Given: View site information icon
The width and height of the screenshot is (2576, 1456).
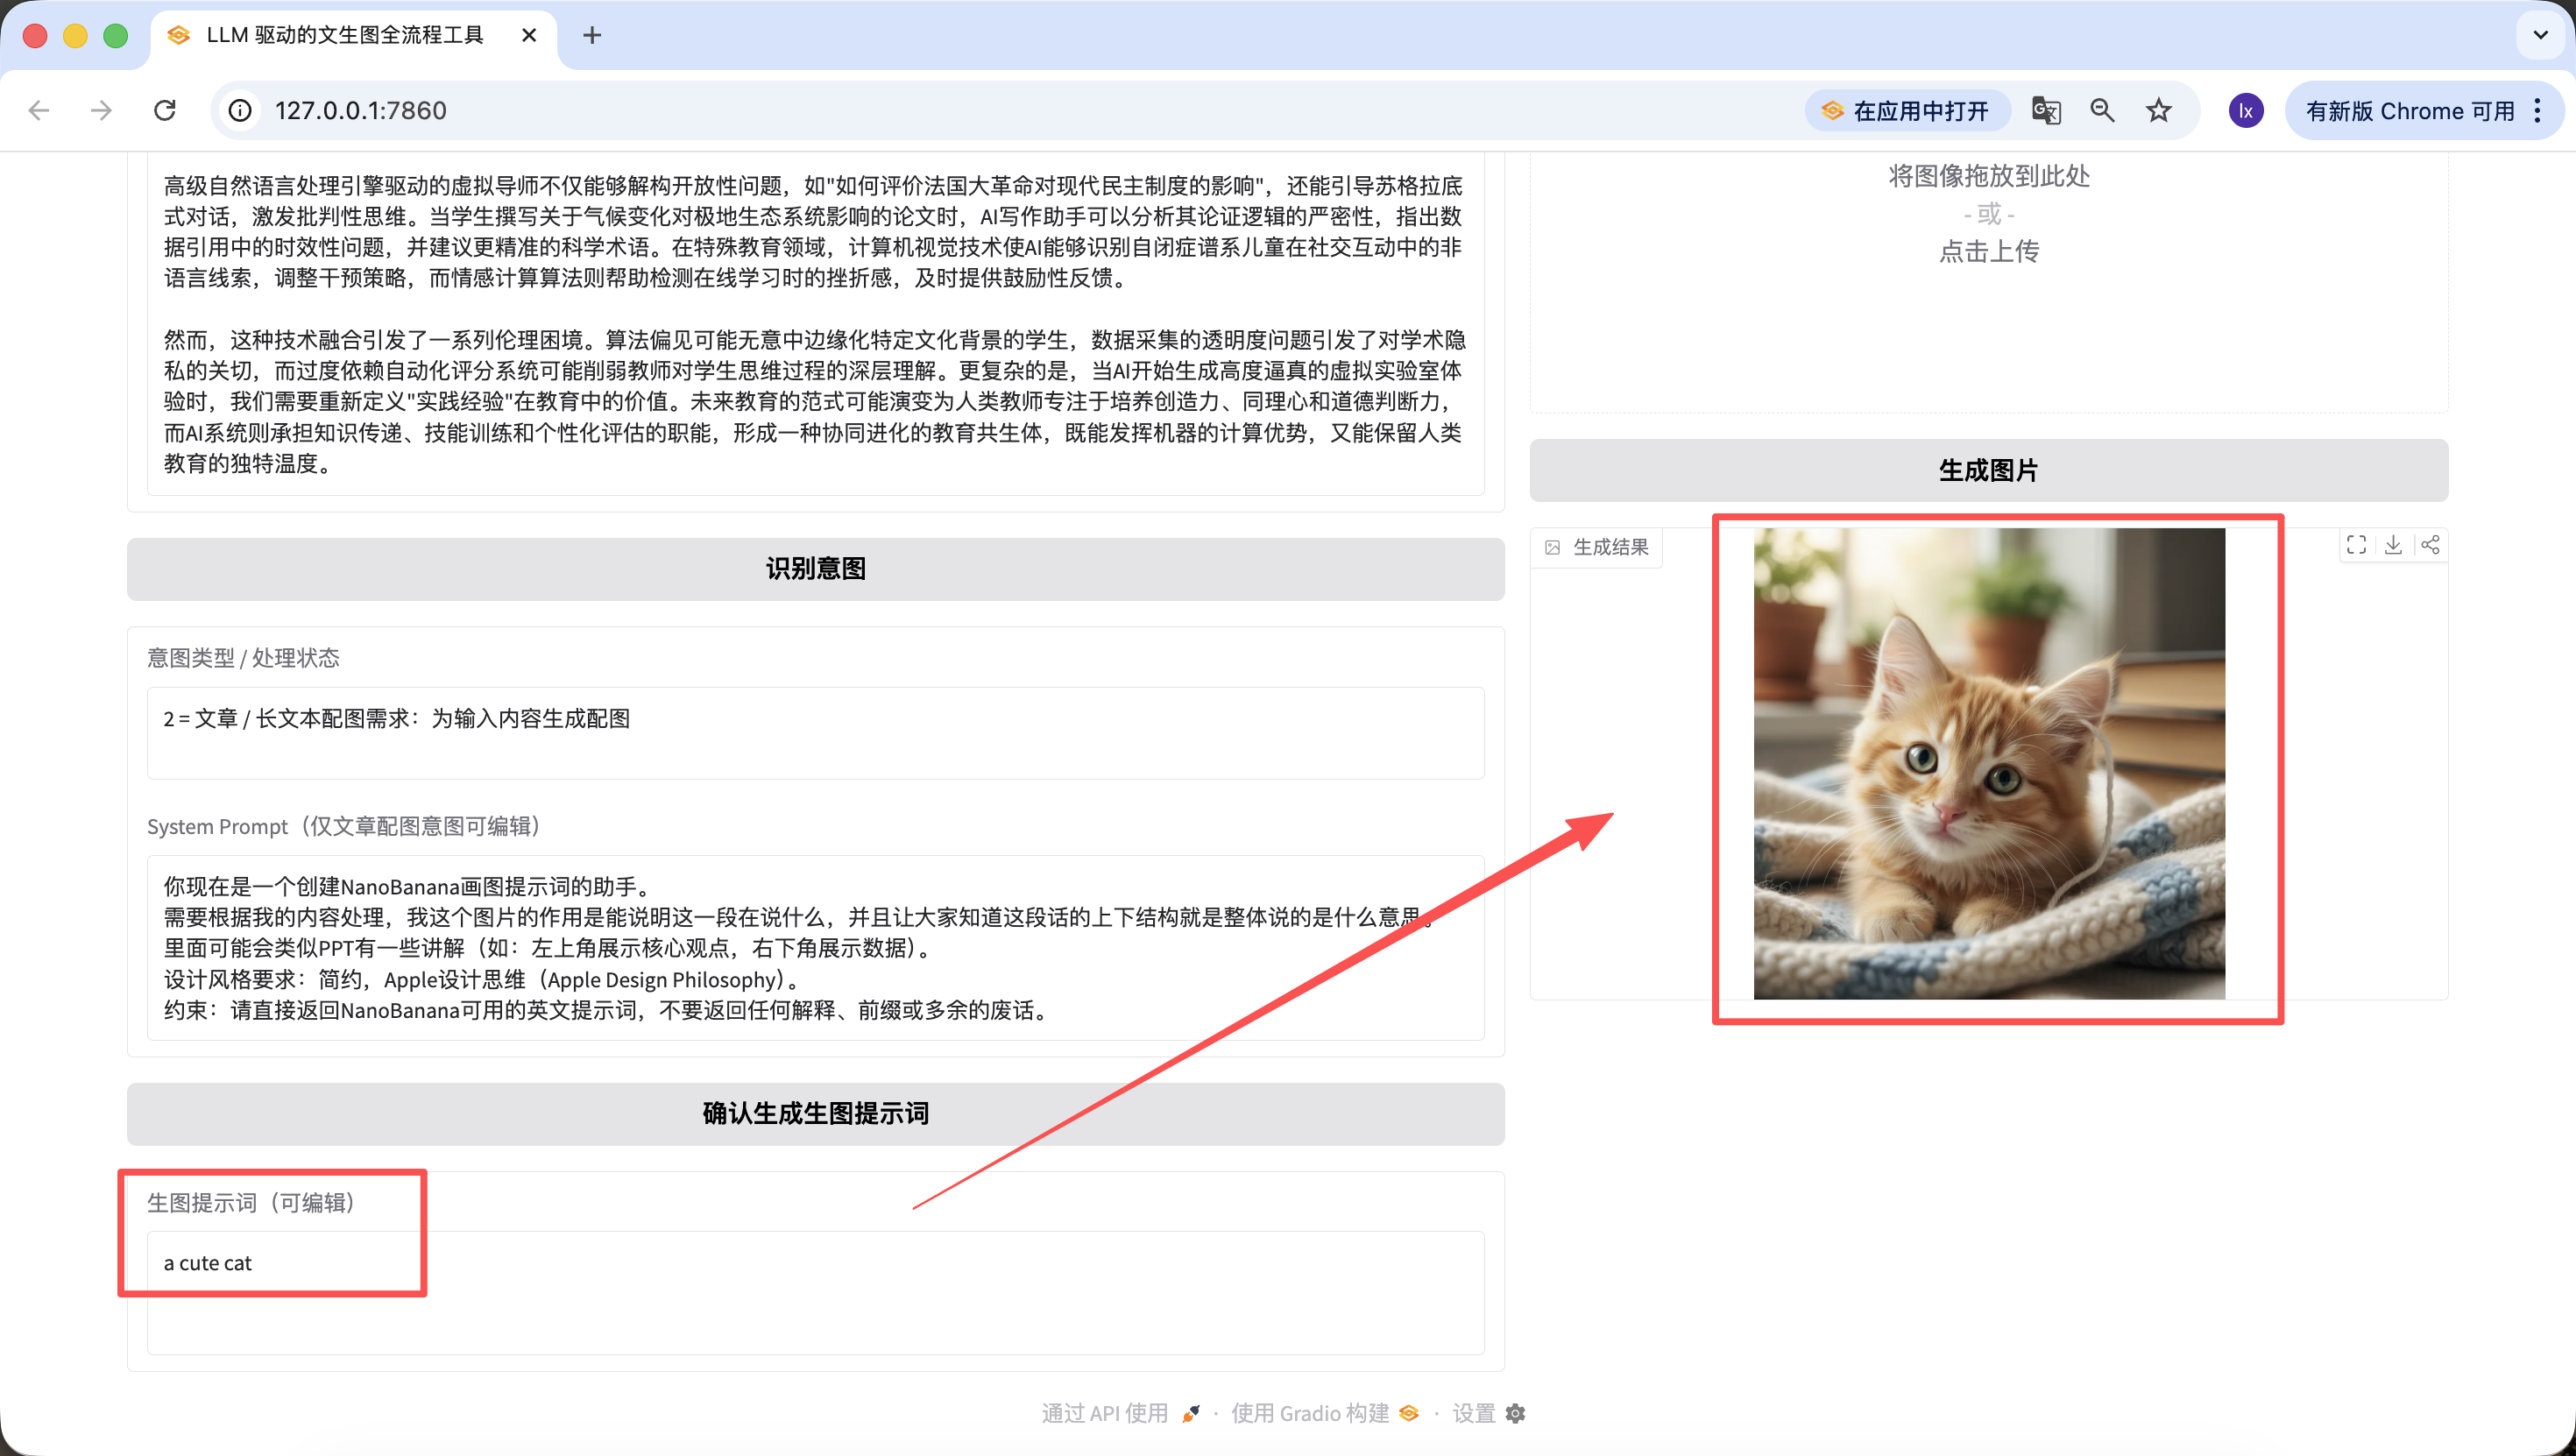Looking at the screenshot, I should pyautogui.click(x=240, y=111).
